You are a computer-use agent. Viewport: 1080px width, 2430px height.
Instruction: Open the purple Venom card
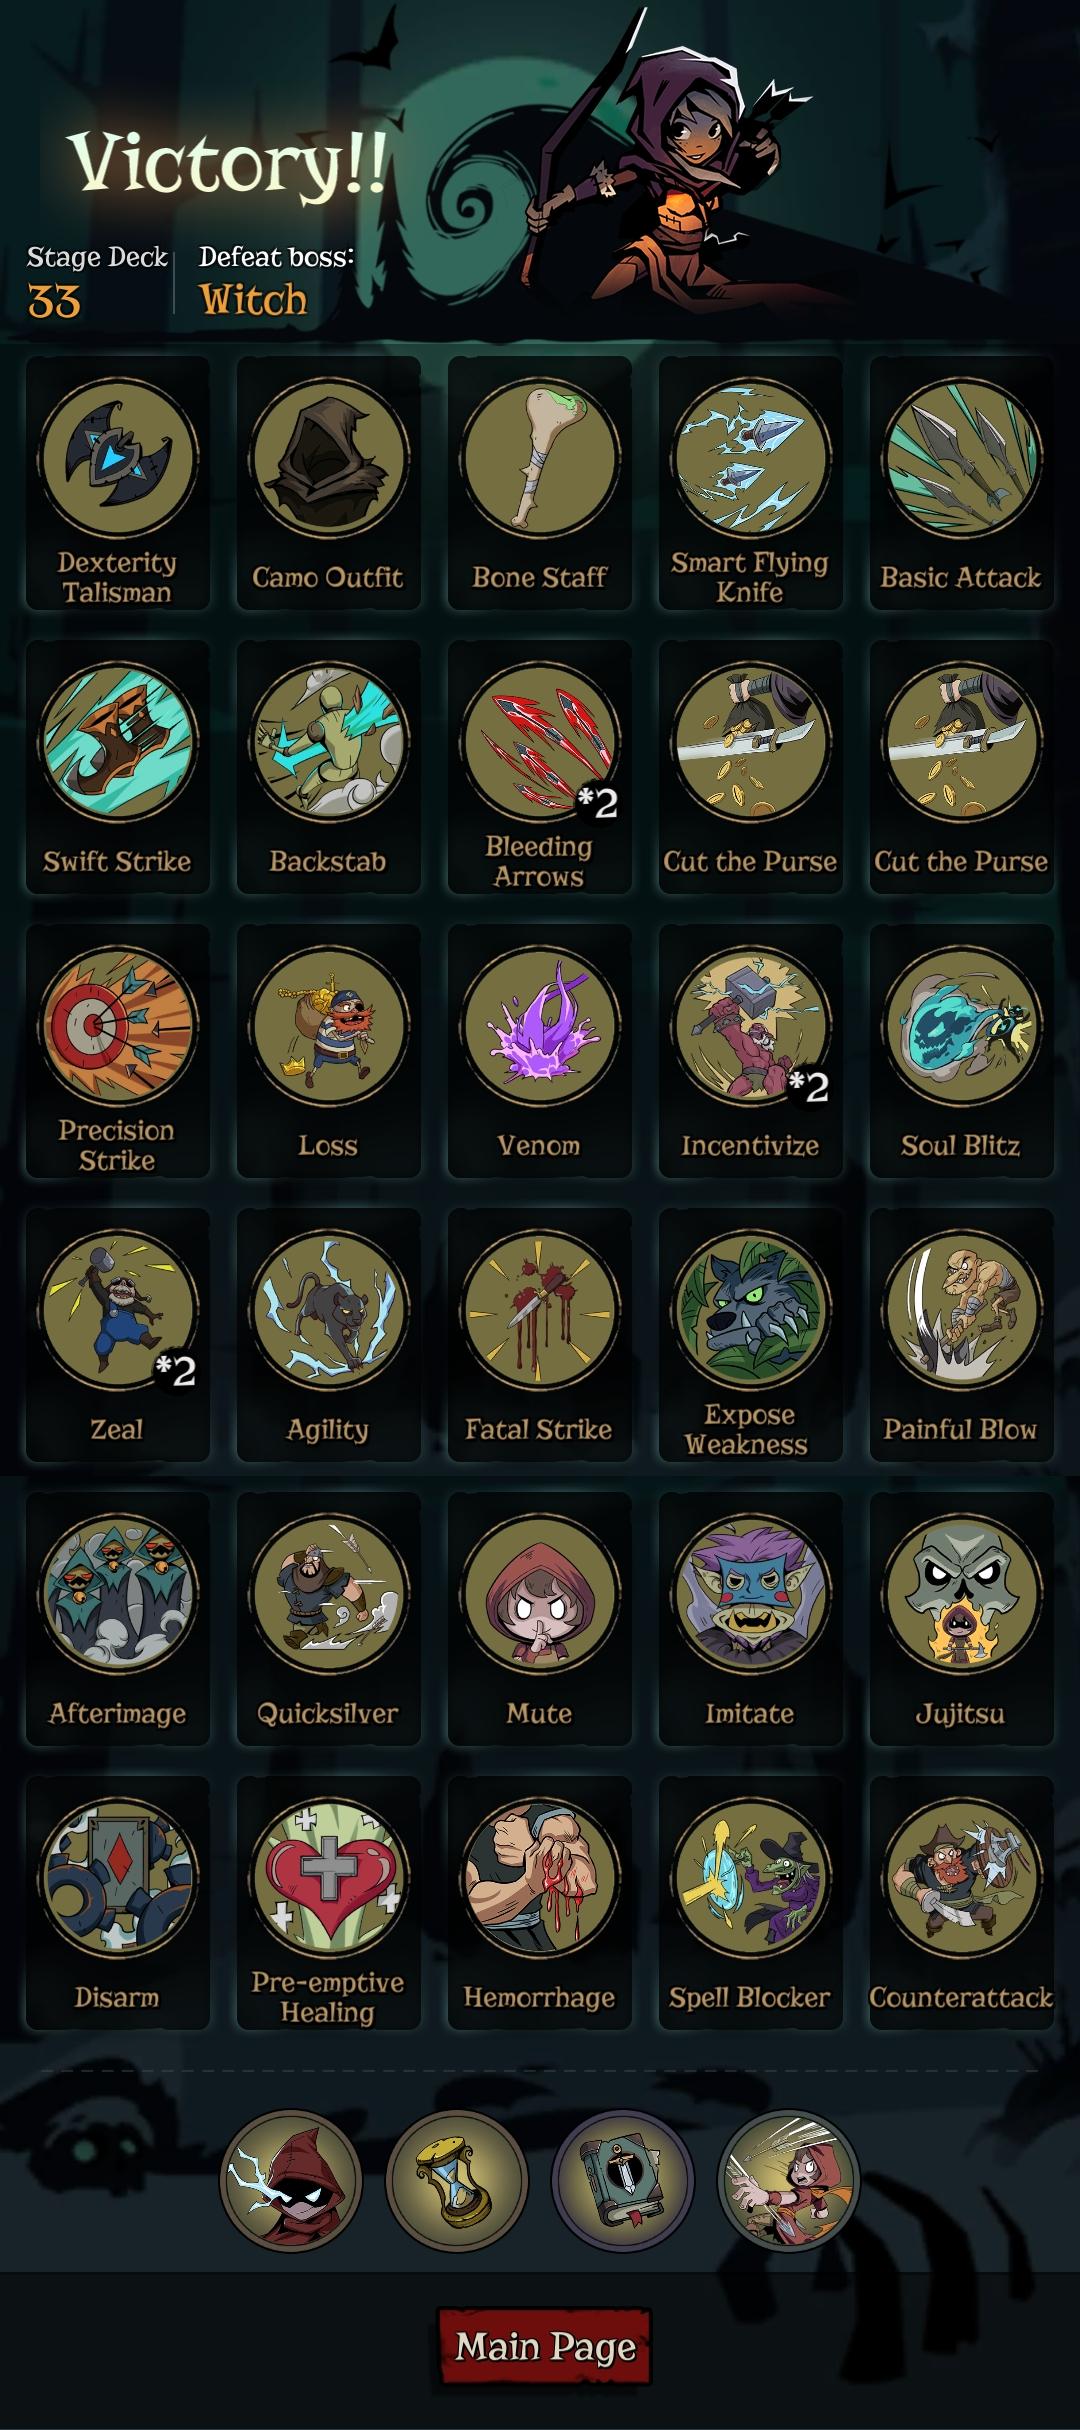tap(539, 1051)
